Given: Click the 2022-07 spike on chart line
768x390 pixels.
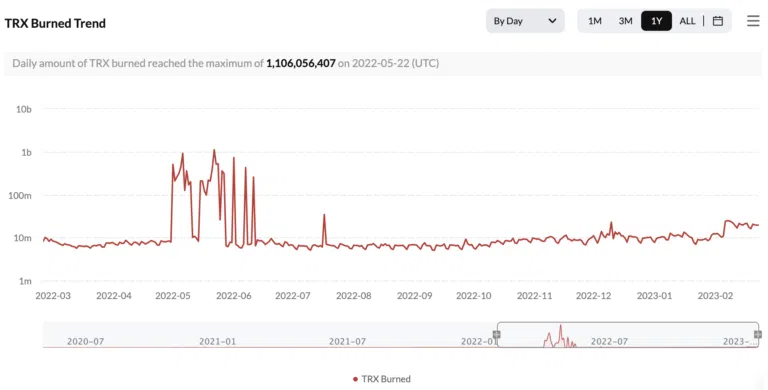Looking at the screenshot, I should coord(324,215).
